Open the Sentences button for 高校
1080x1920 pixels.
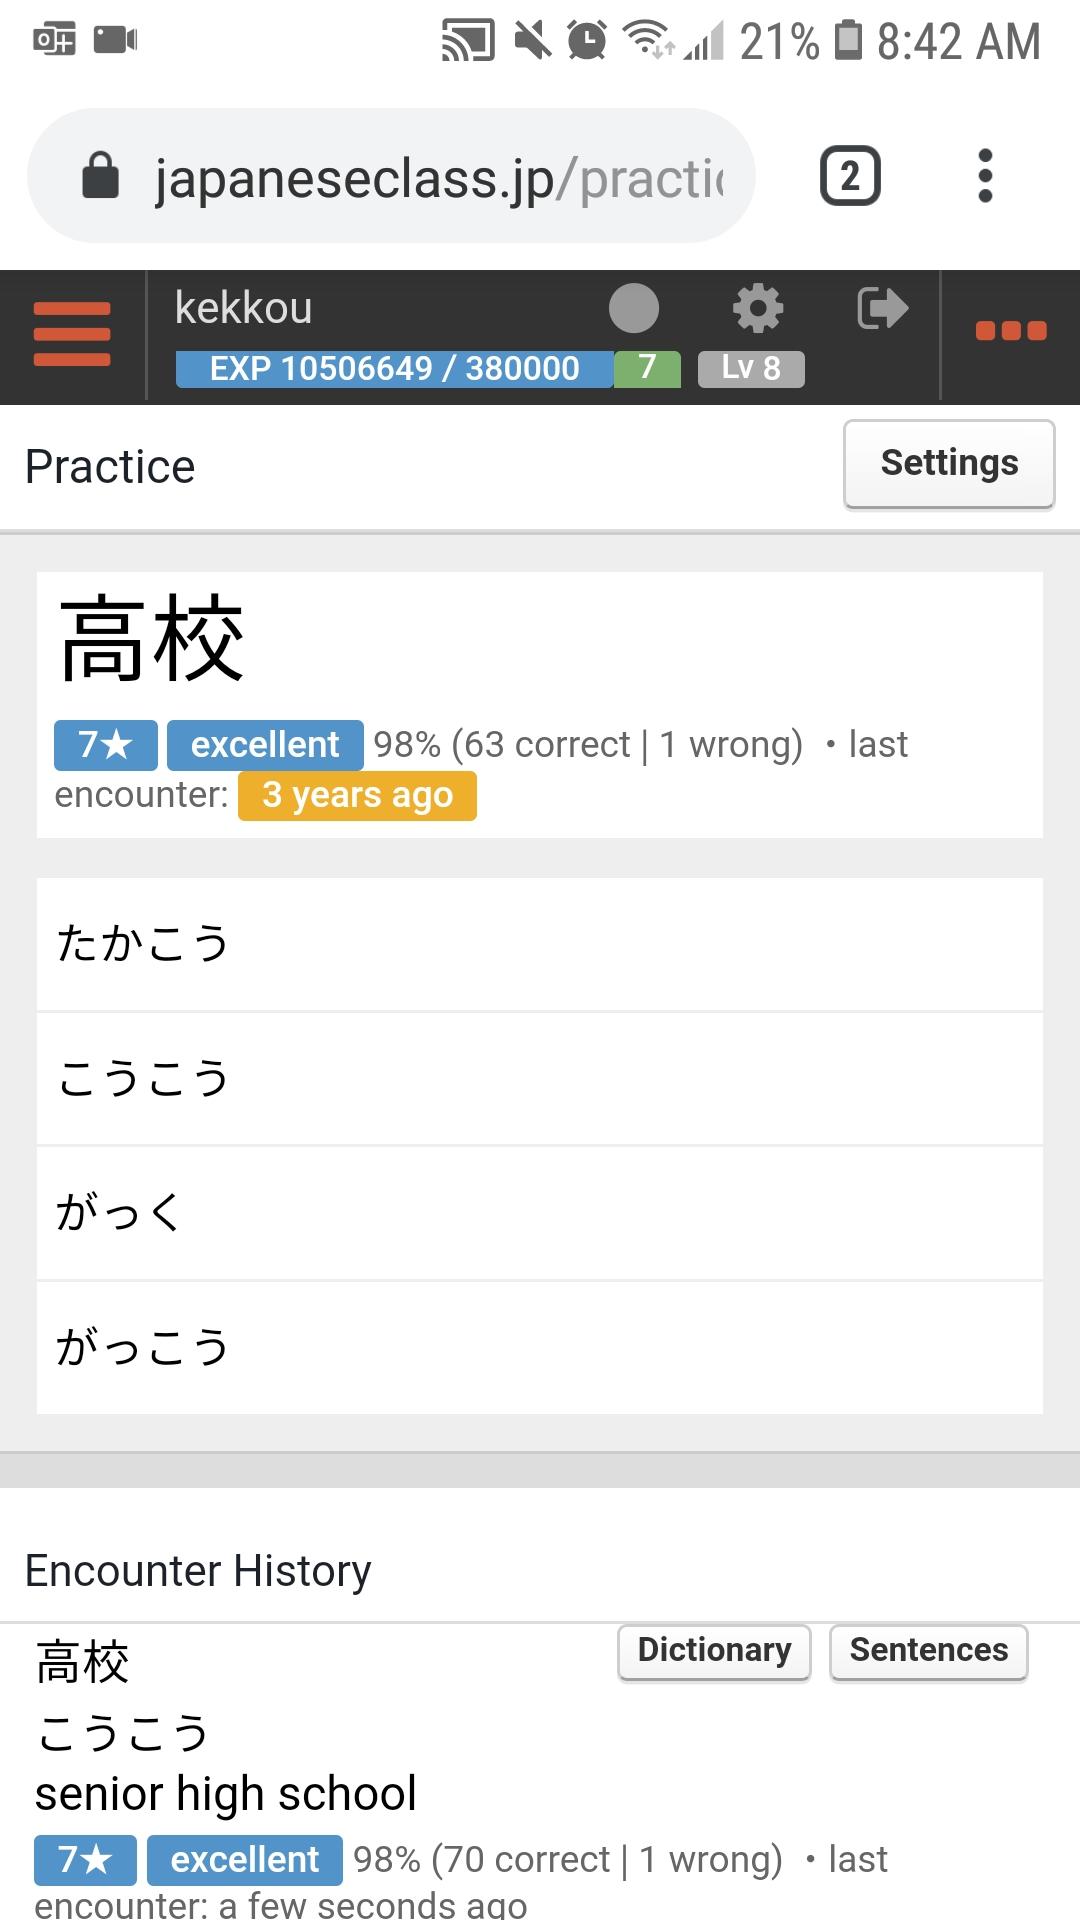point(928,1651)
